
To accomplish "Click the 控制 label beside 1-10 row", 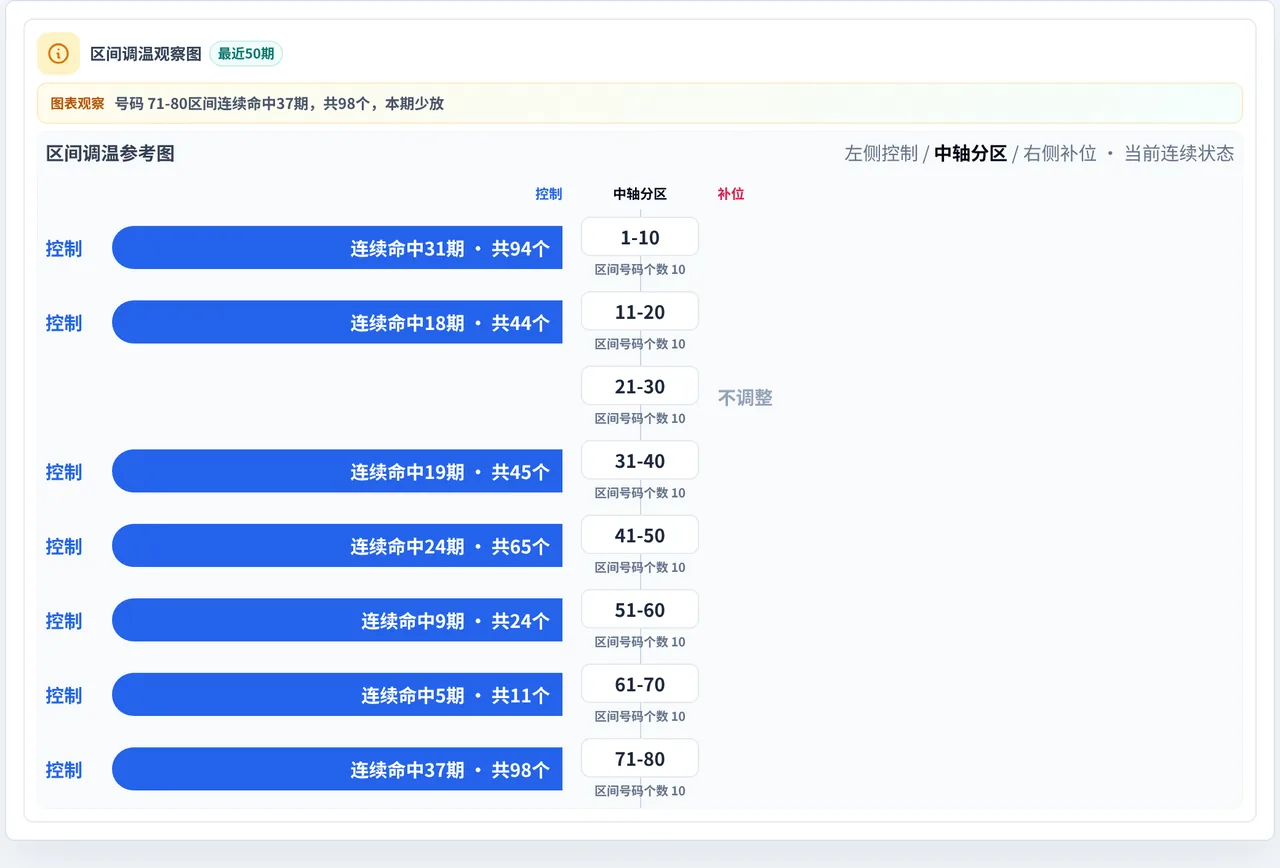I will (x=64, y=248).
